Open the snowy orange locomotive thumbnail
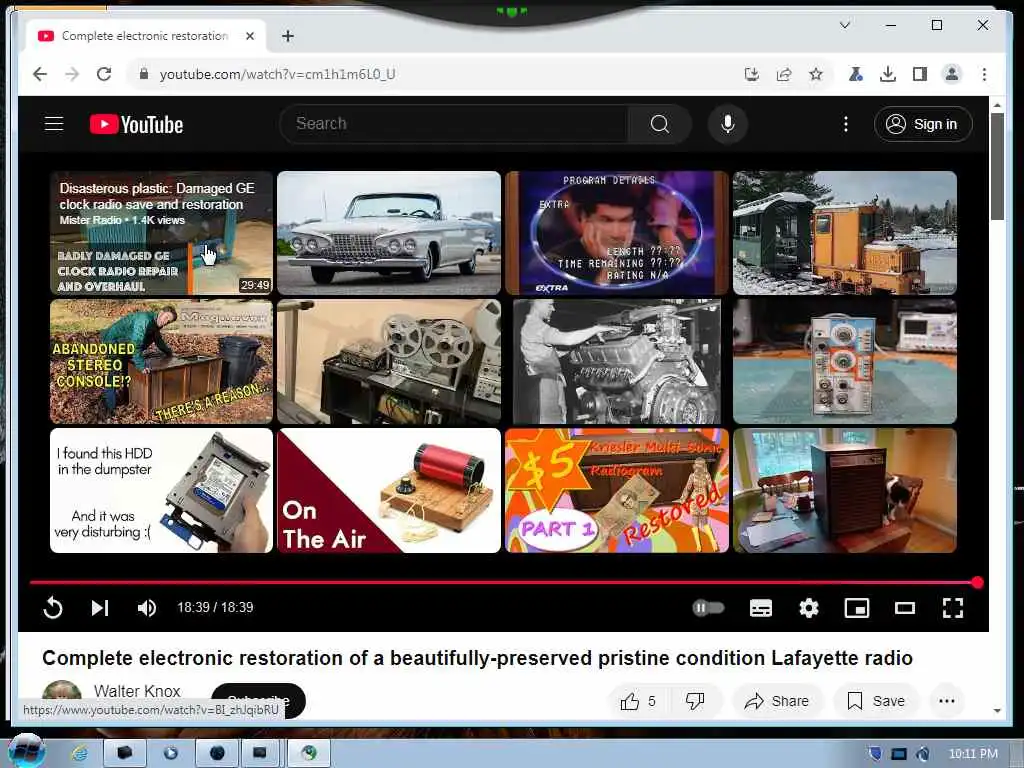This screenshot has height=768, width=1024. (844, 233)
